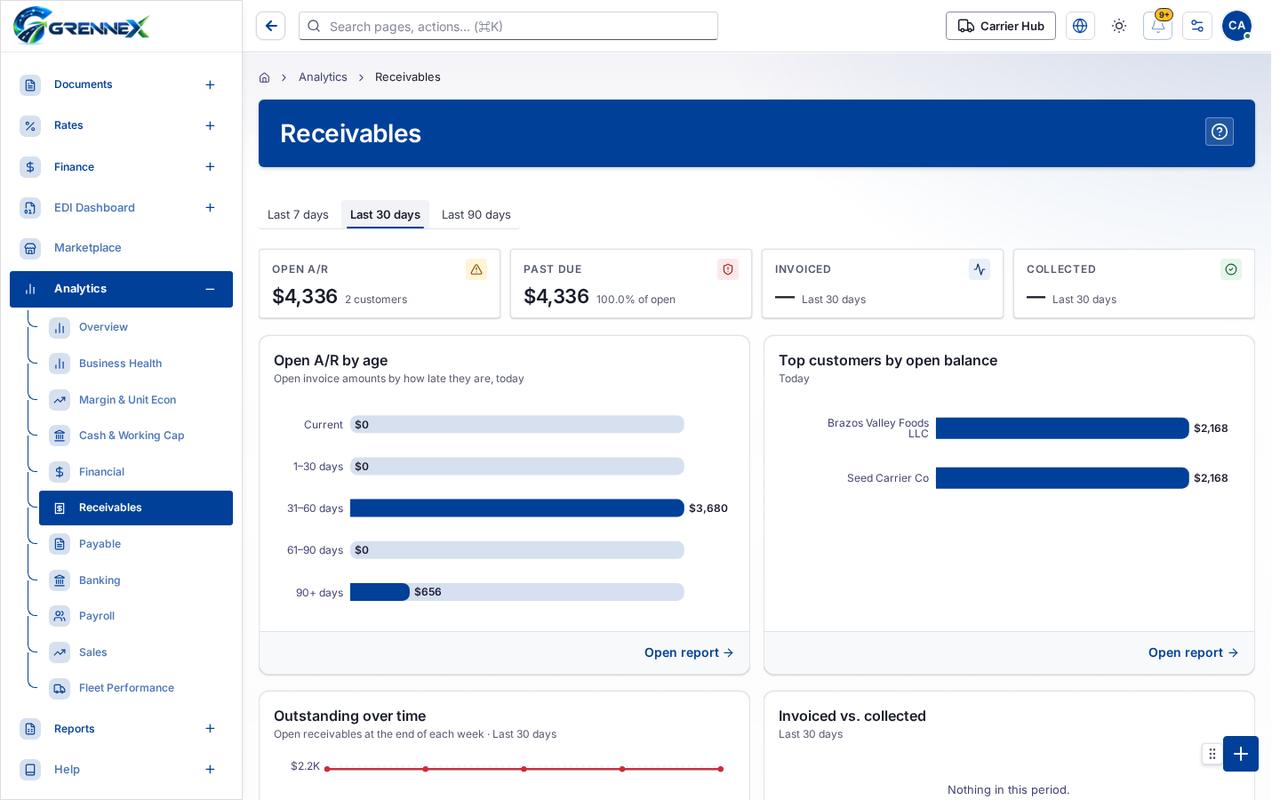Open the Overview analytics page
The image size is (1280, 800).
tap(136, 327)
